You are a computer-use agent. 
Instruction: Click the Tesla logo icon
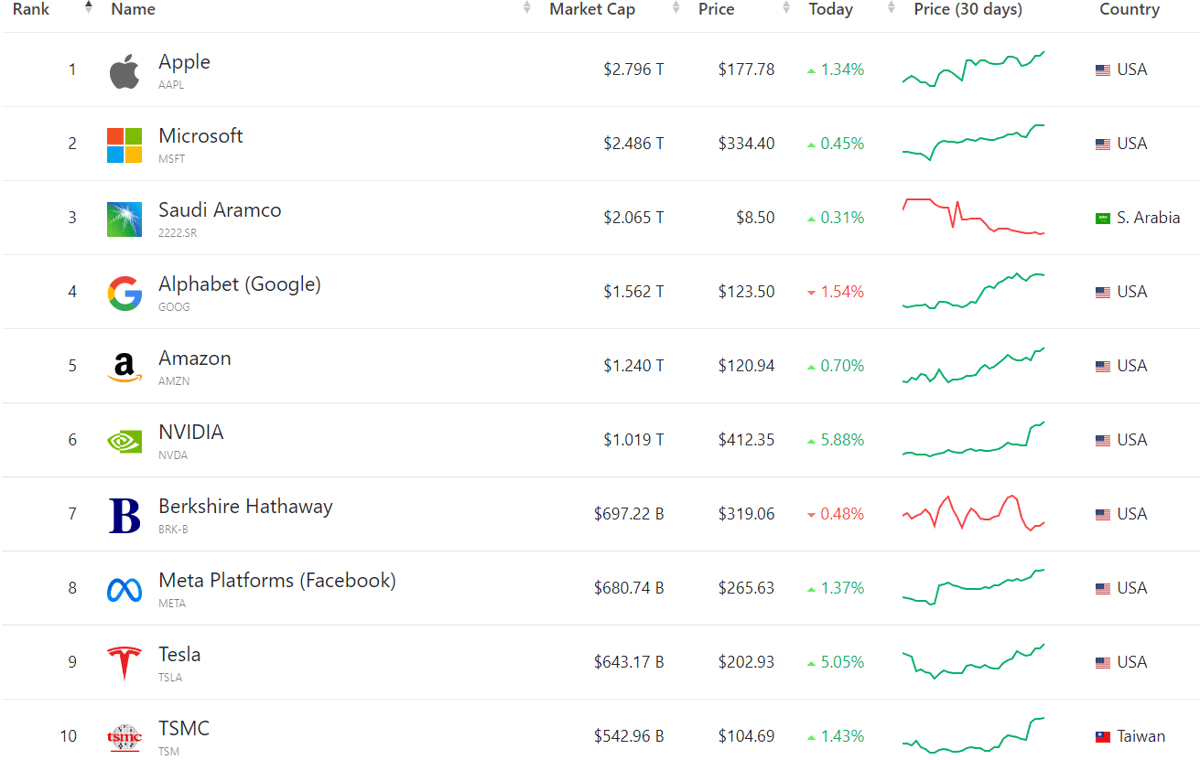(125, 663)
